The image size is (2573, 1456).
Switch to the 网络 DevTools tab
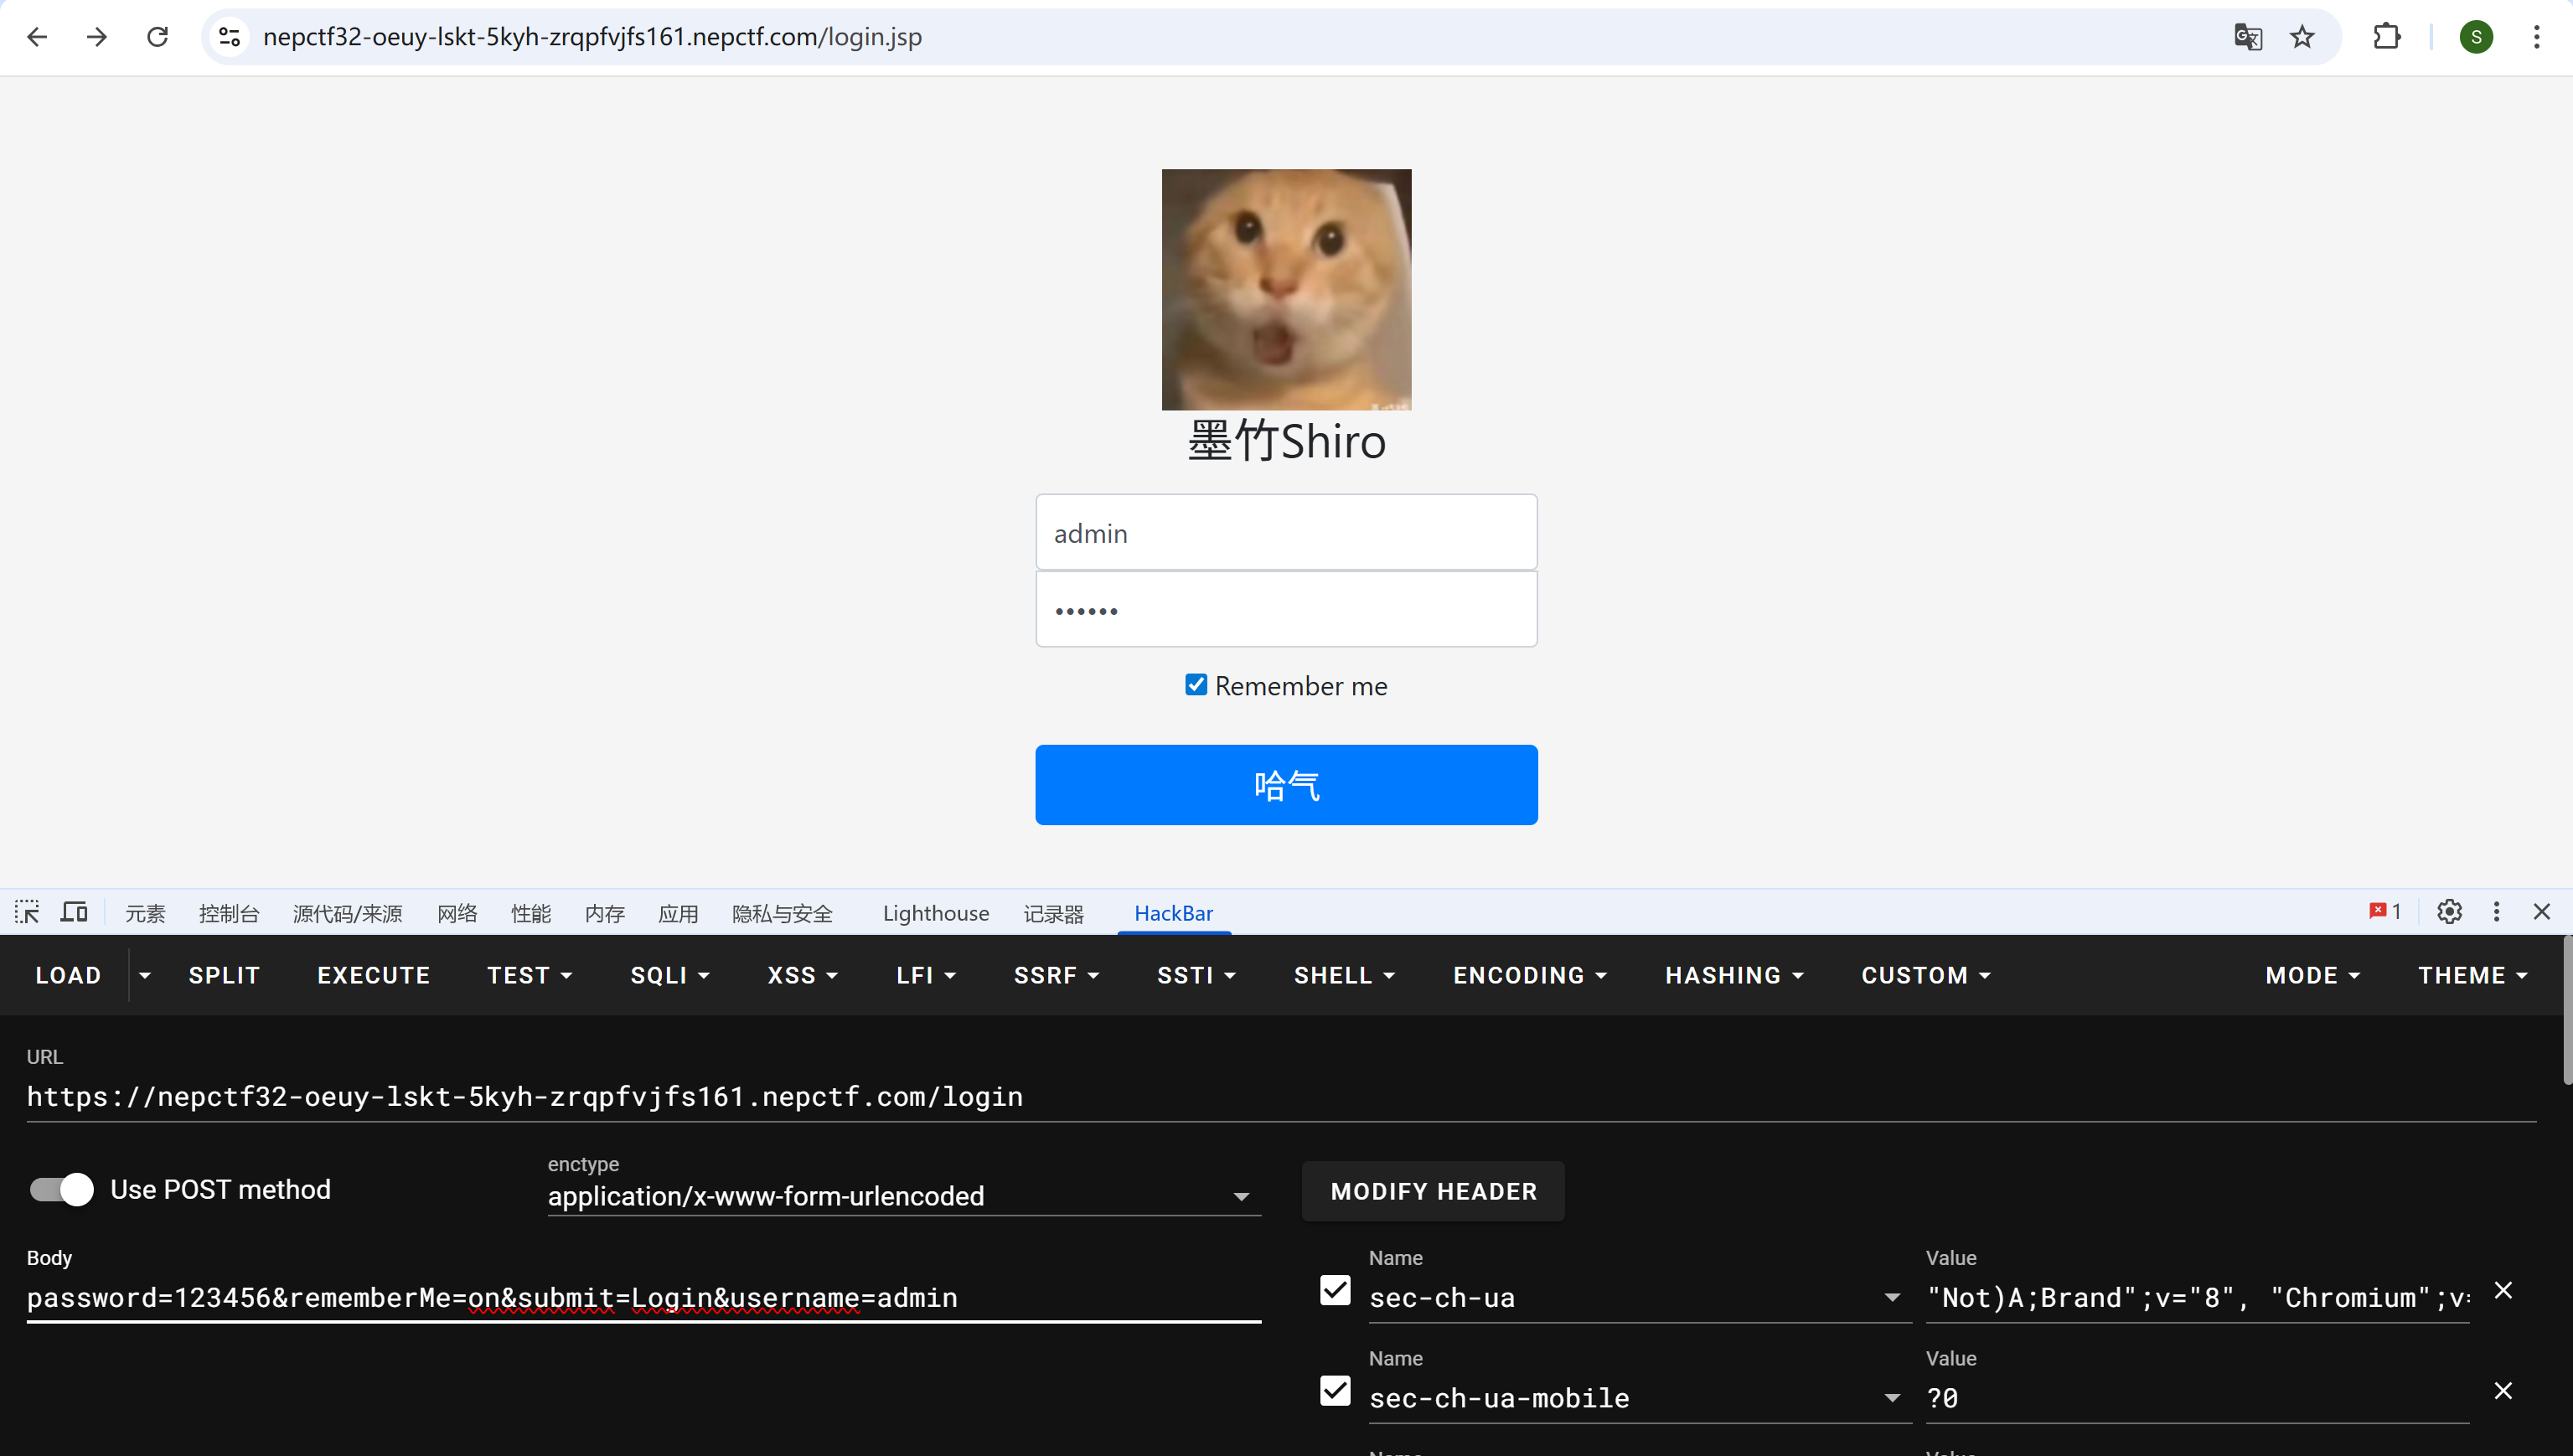[457, 913]
